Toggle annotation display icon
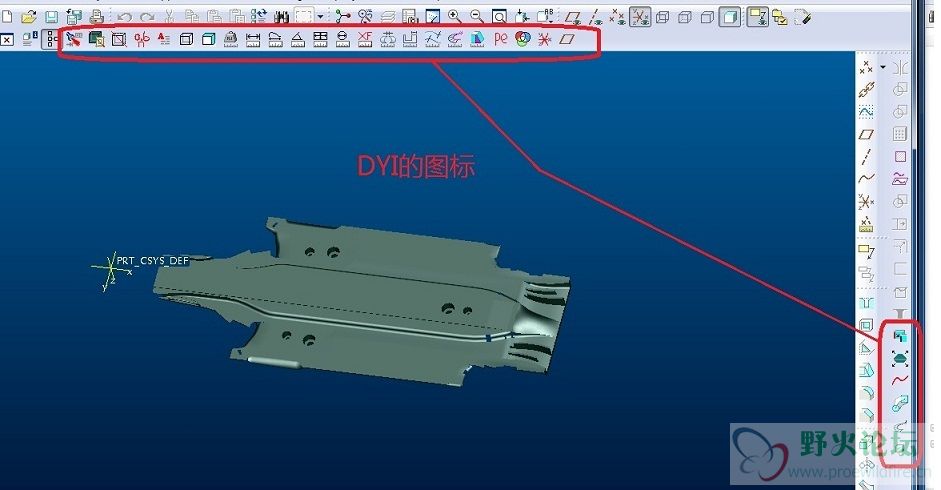Screen dimensions: 941x490 [758, 17]
